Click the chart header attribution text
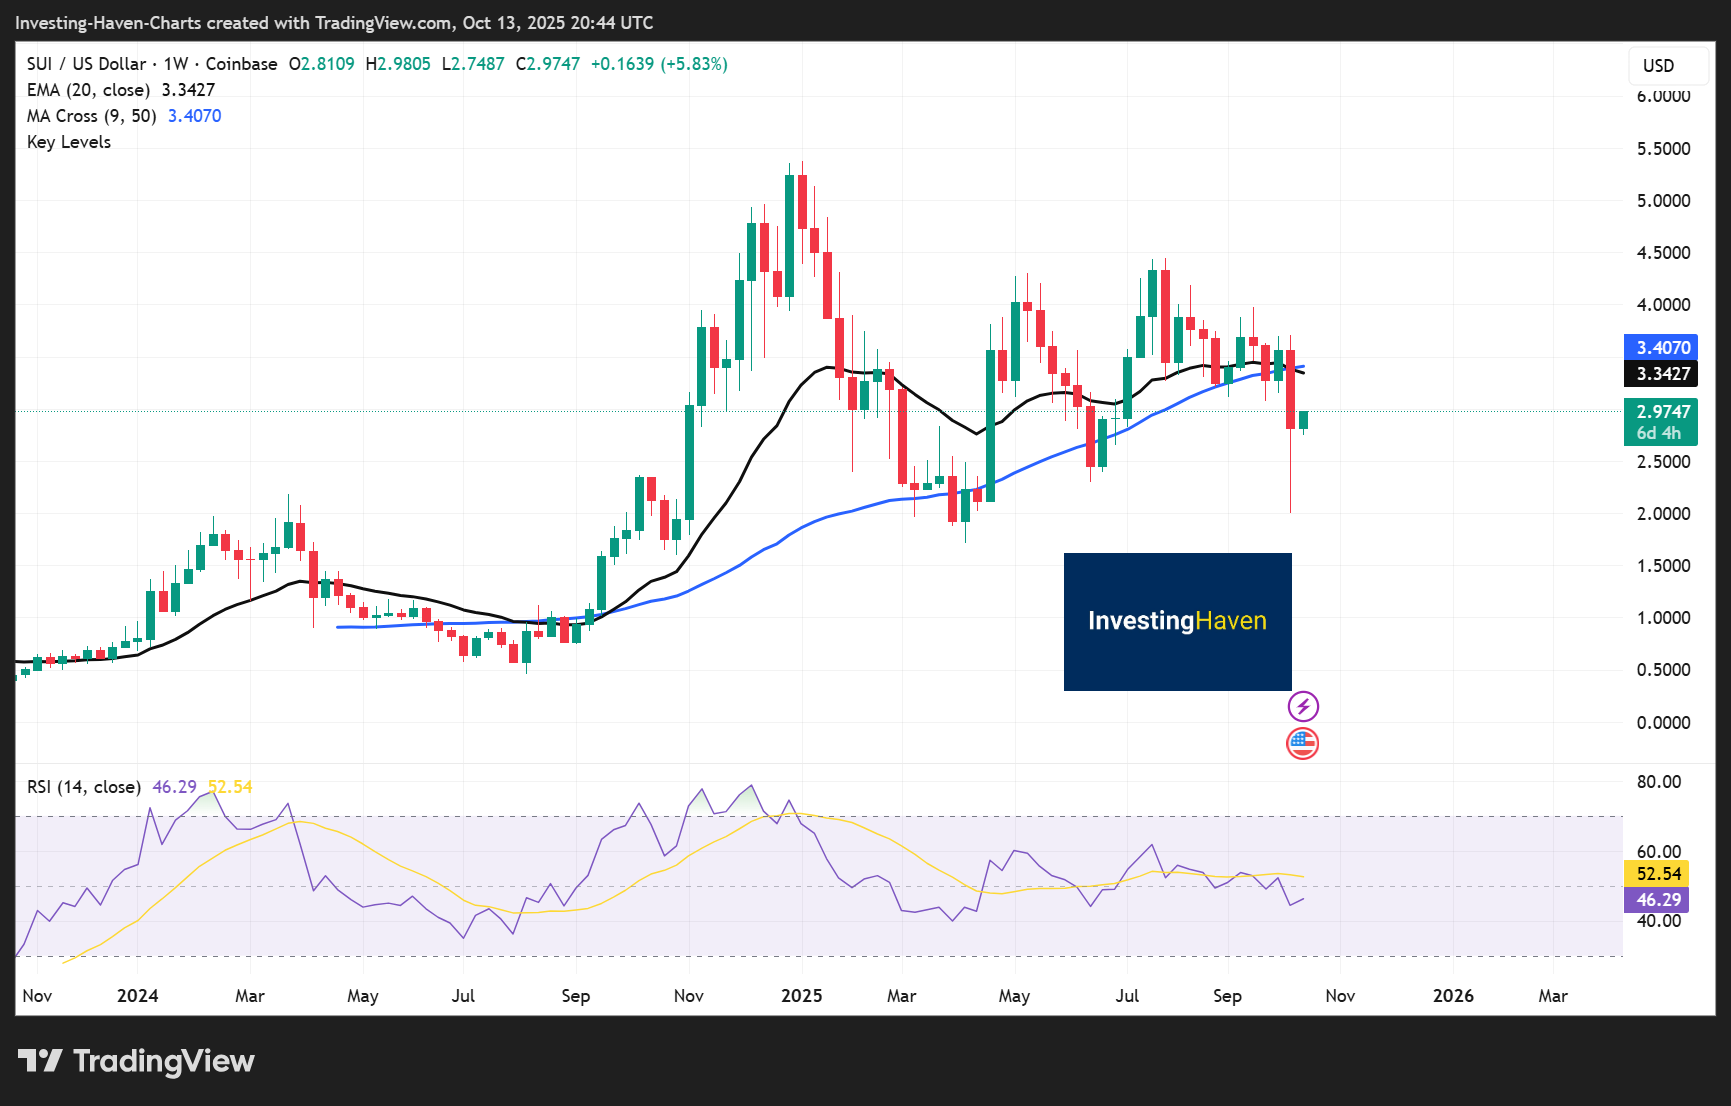This screenshot has height=1106, width=1731. tap(334, 22)
